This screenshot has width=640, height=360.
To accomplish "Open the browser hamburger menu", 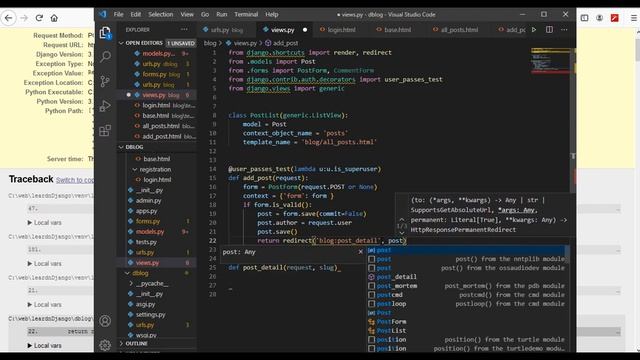I will tap(633, 18).
